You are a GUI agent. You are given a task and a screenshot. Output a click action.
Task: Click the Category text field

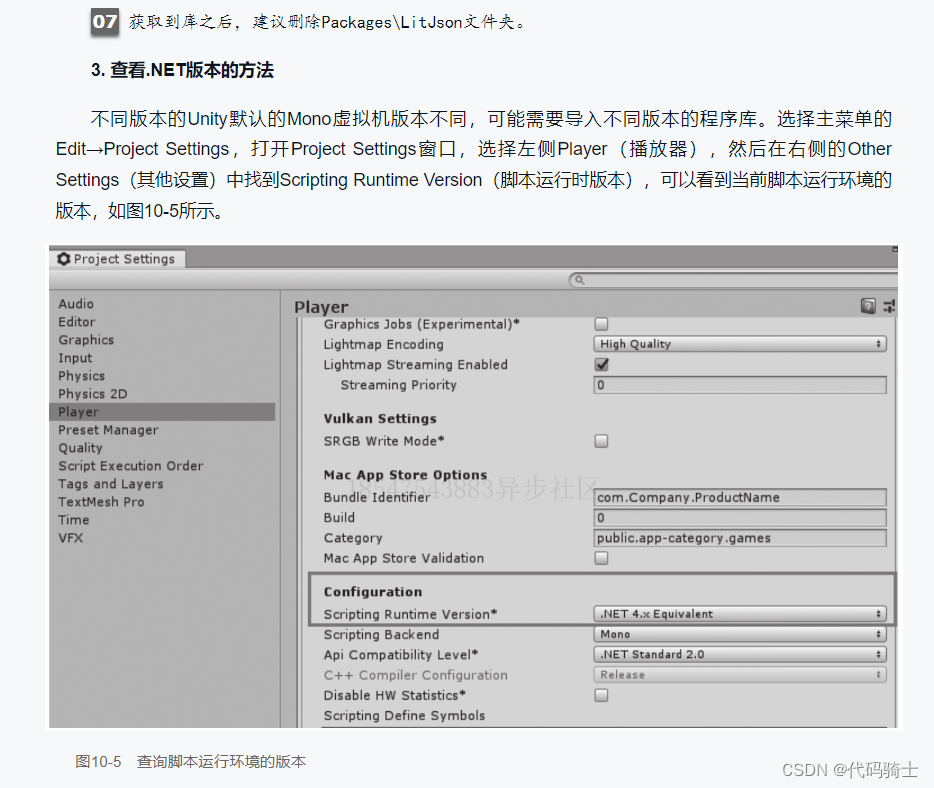(x=740, y=538)
